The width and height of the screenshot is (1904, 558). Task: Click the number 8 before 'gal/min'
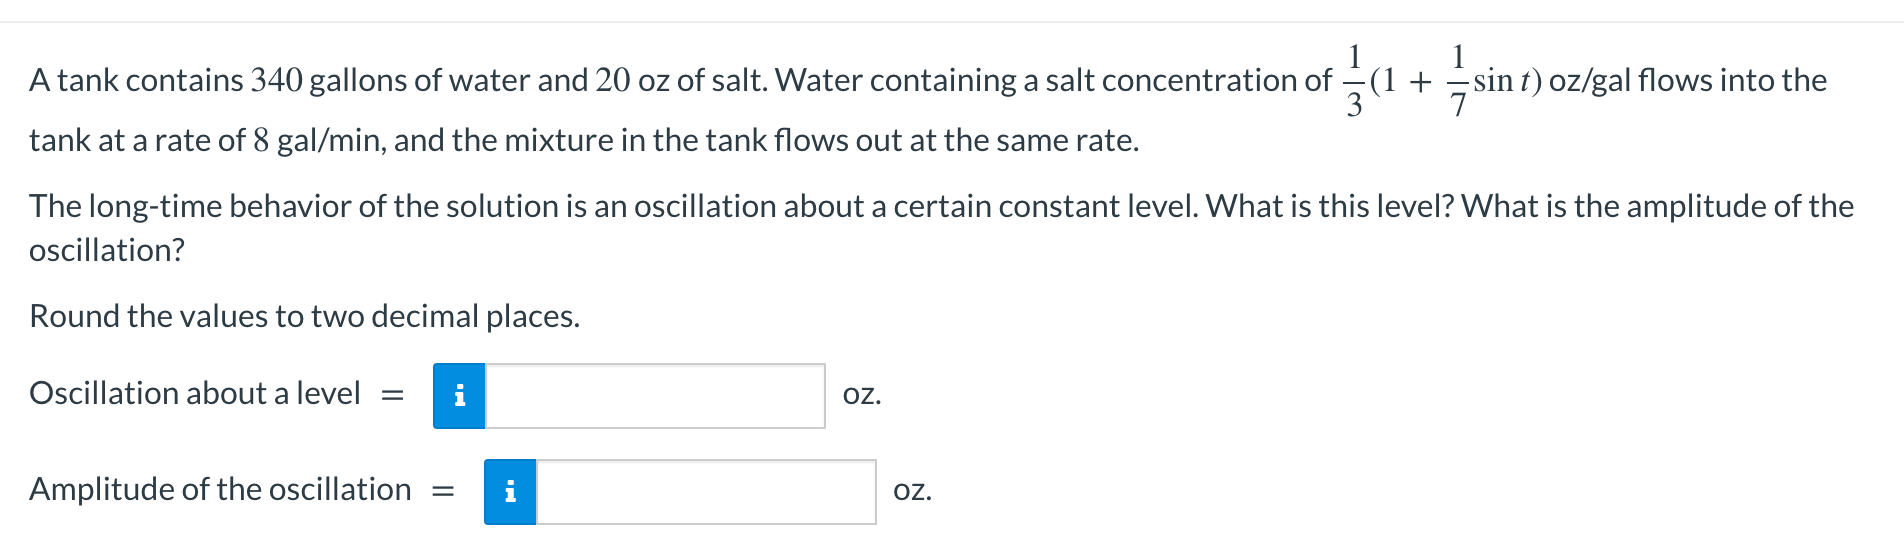click(x=261, y=140)
